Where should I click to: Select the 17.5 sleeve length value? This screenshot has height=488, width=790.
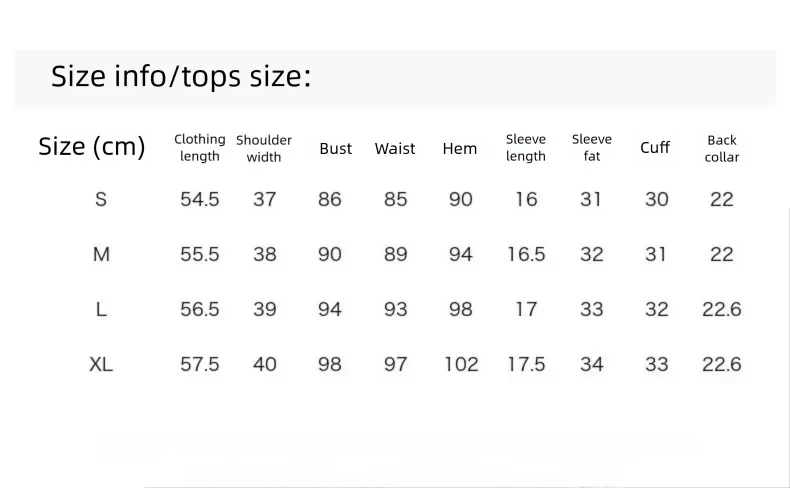coord(526,364)
